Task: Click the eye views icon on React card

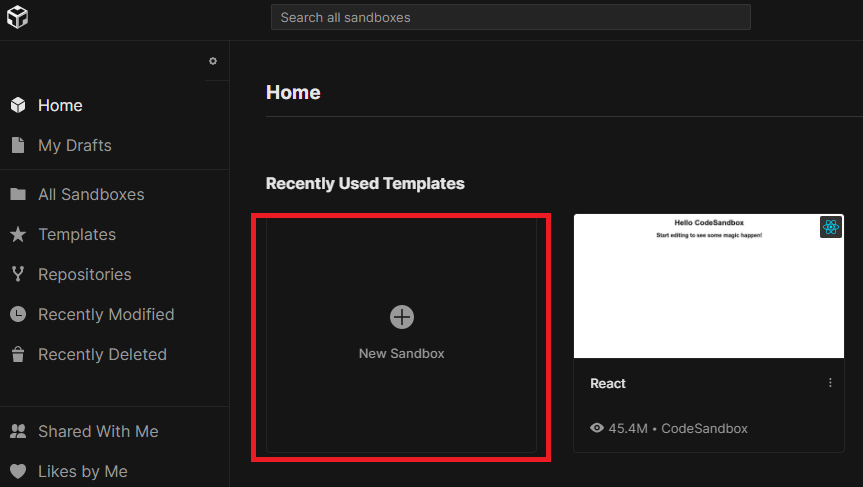Action: pyautogui.click(x=597, y=428)
